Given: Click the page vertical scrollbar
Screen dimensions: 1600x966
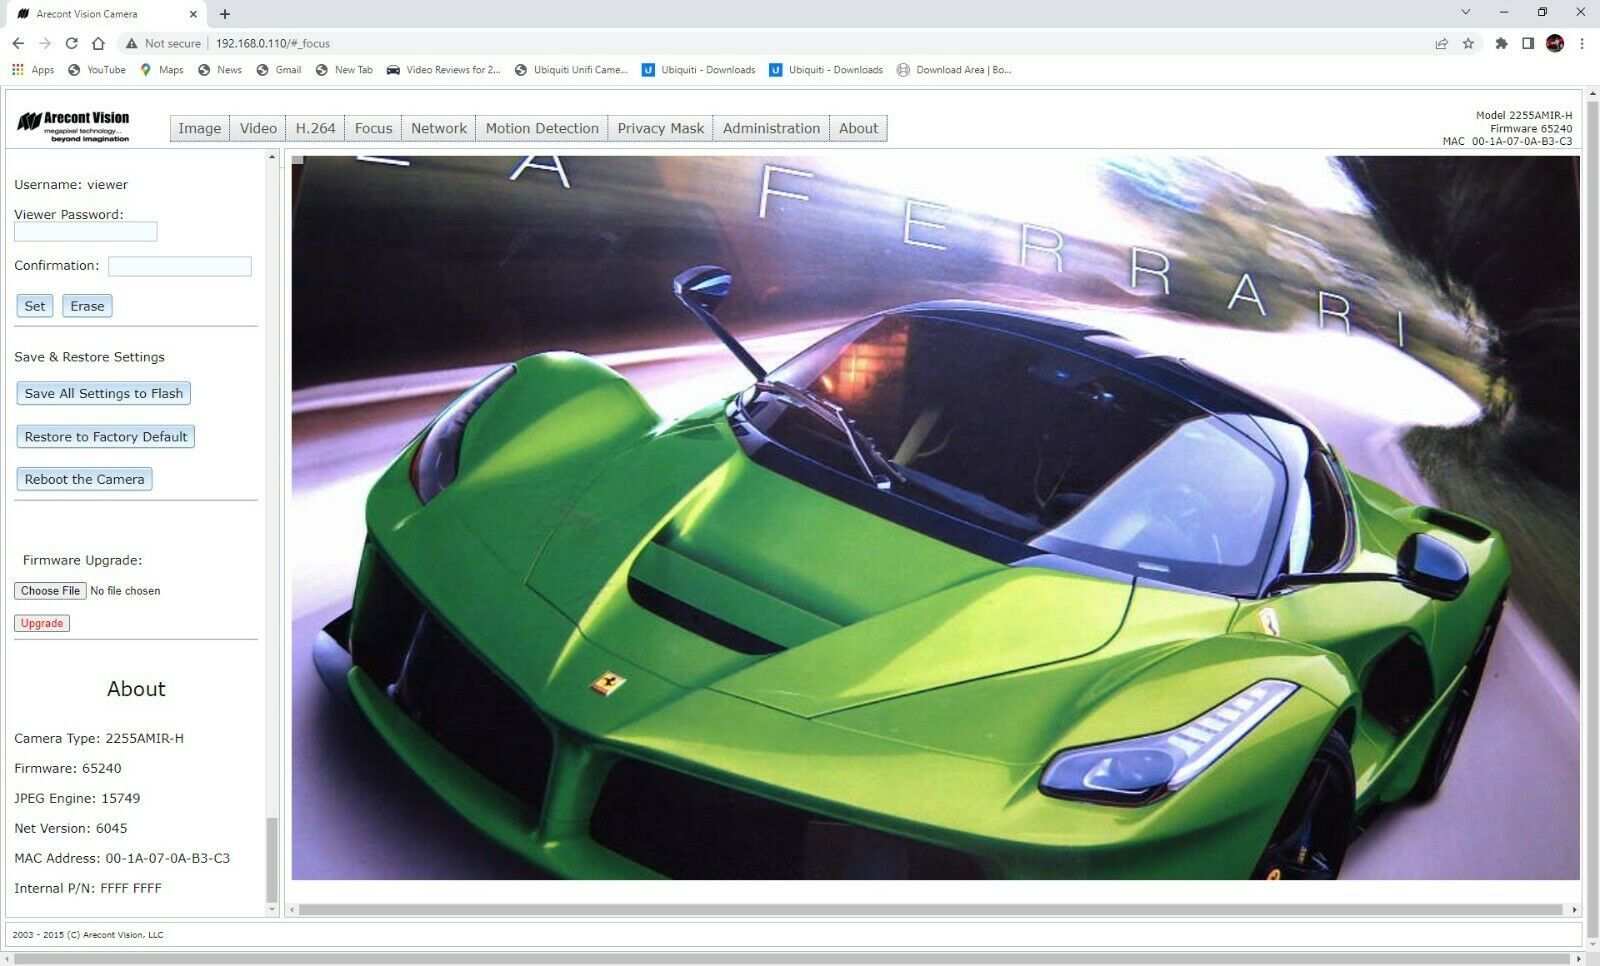Looking at the screenshot, I should pos(1593,518).
